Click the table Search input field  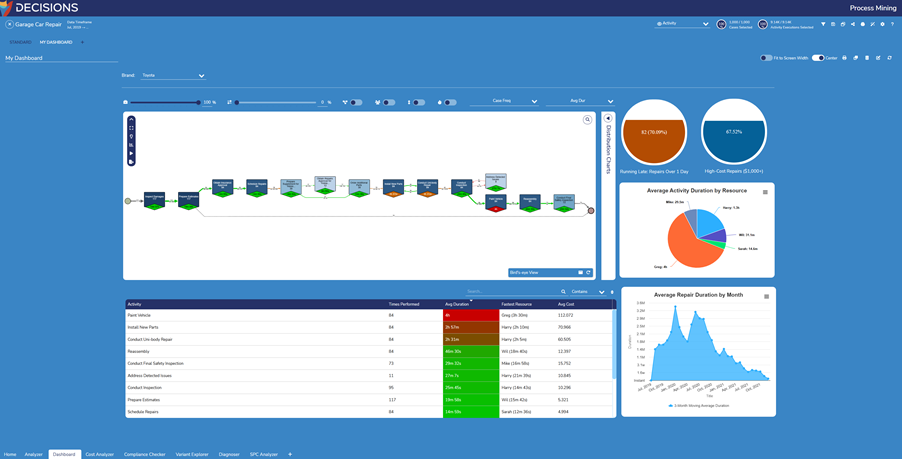(x=510, y=292)
